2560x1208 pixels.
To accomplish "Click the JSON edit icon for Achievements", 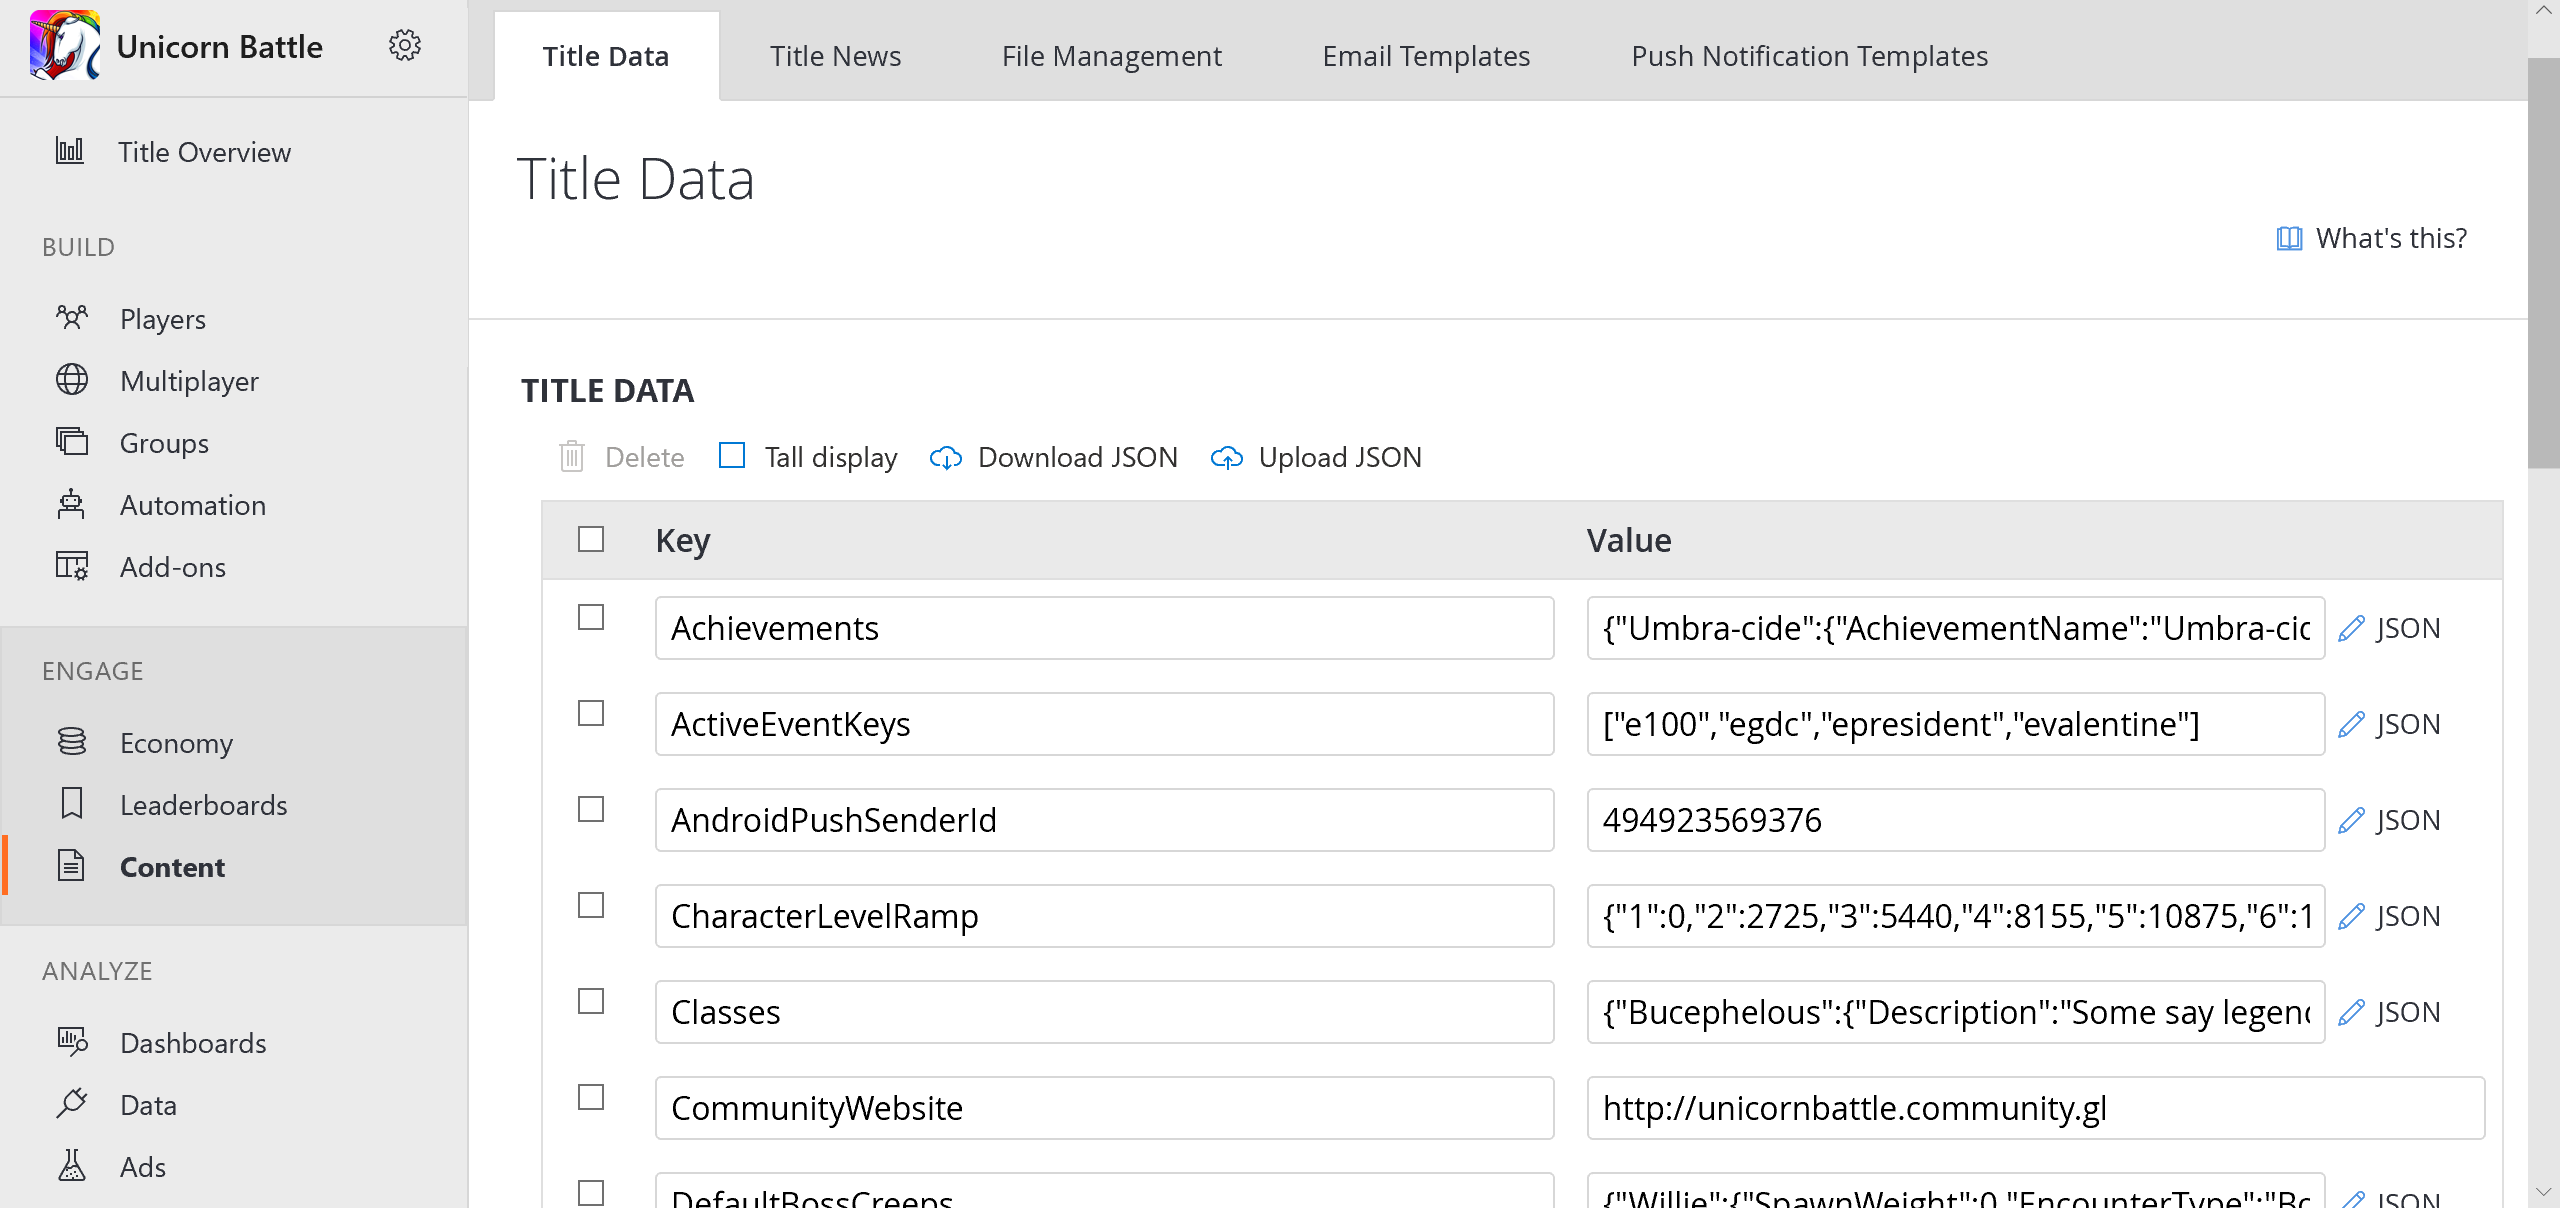I will click(x=2353, y=627).
